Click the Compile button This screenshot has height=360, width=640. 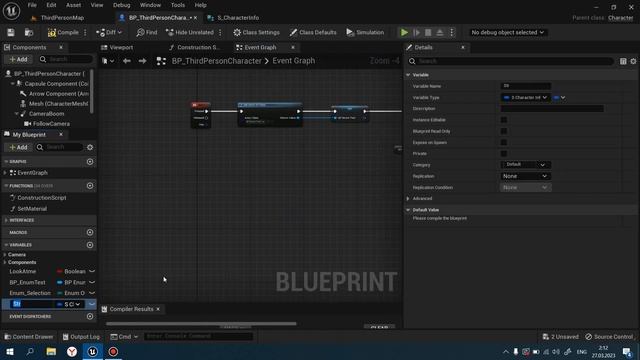tap(63, 32)
